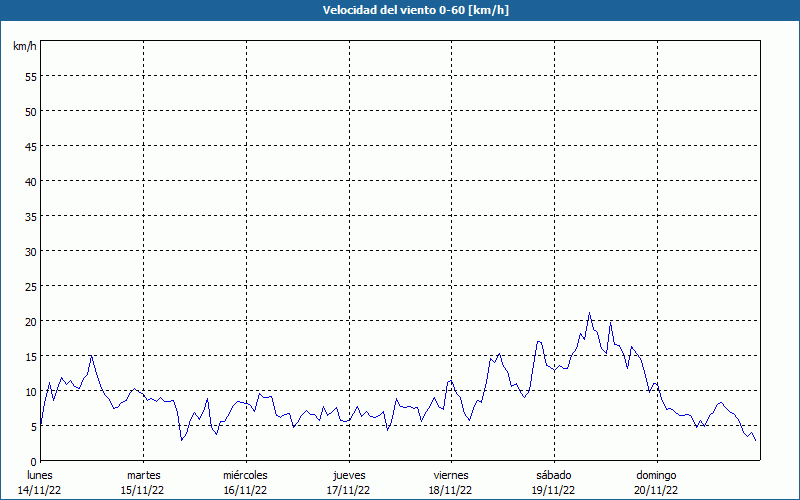Click the date label 20/11/22
800x500 pixels.
[x=656, y=490]
